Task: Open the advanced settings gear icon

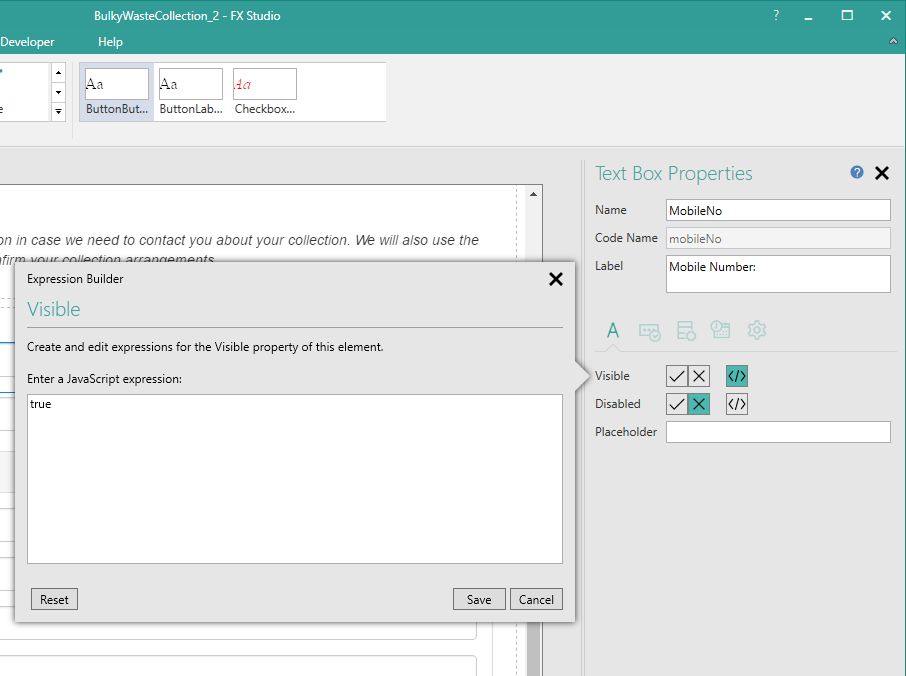Action: [x=757, y=330]
